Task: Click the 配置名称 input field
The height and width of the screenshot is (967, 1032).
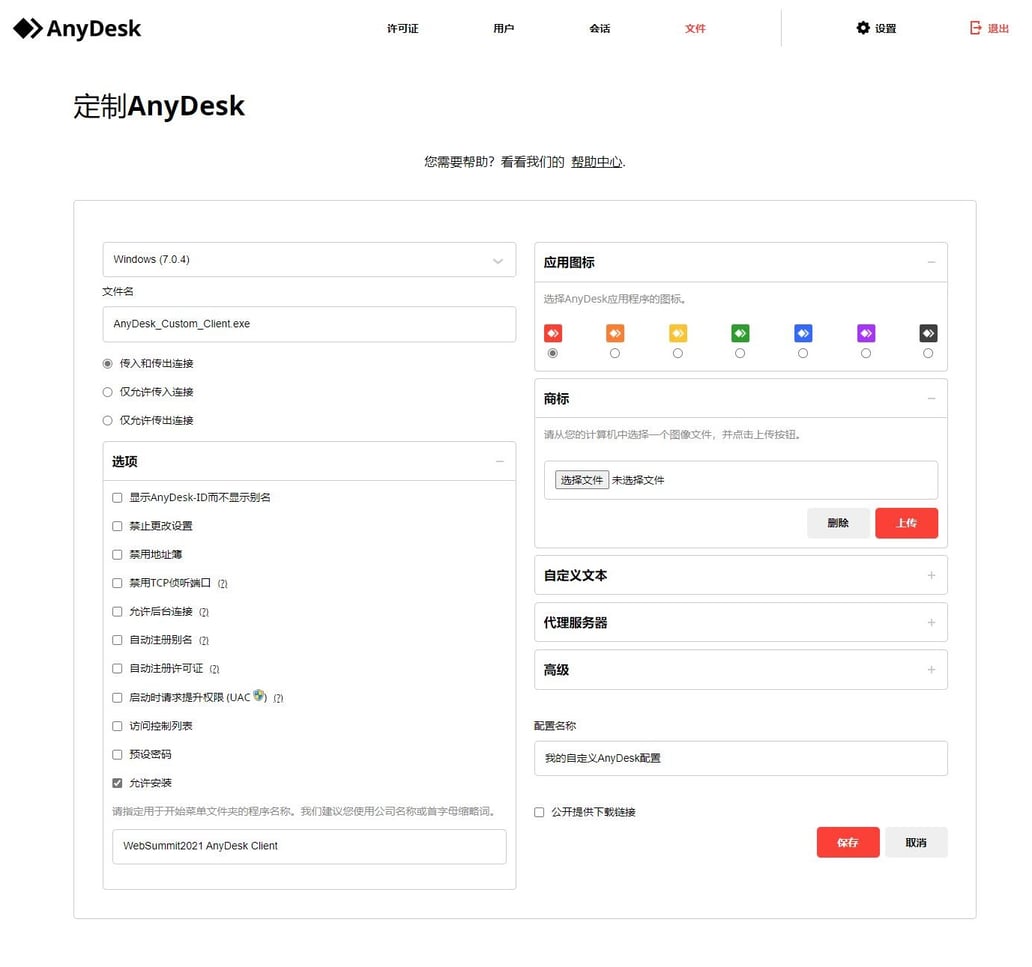Action: coord(741,759)
